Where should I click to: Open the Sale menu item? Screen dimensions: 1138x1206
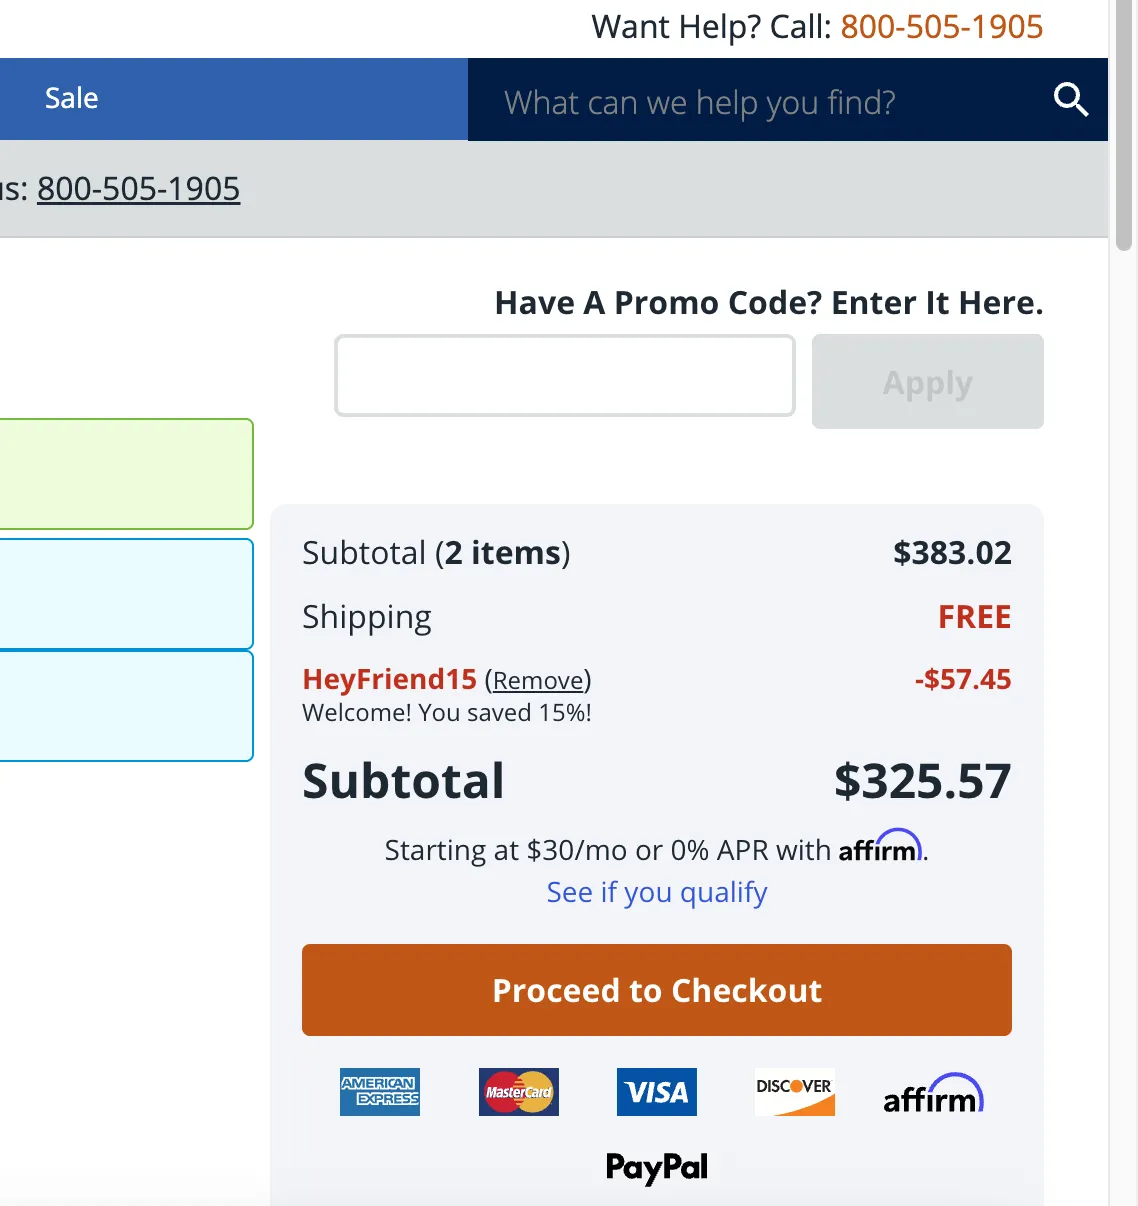72,98
